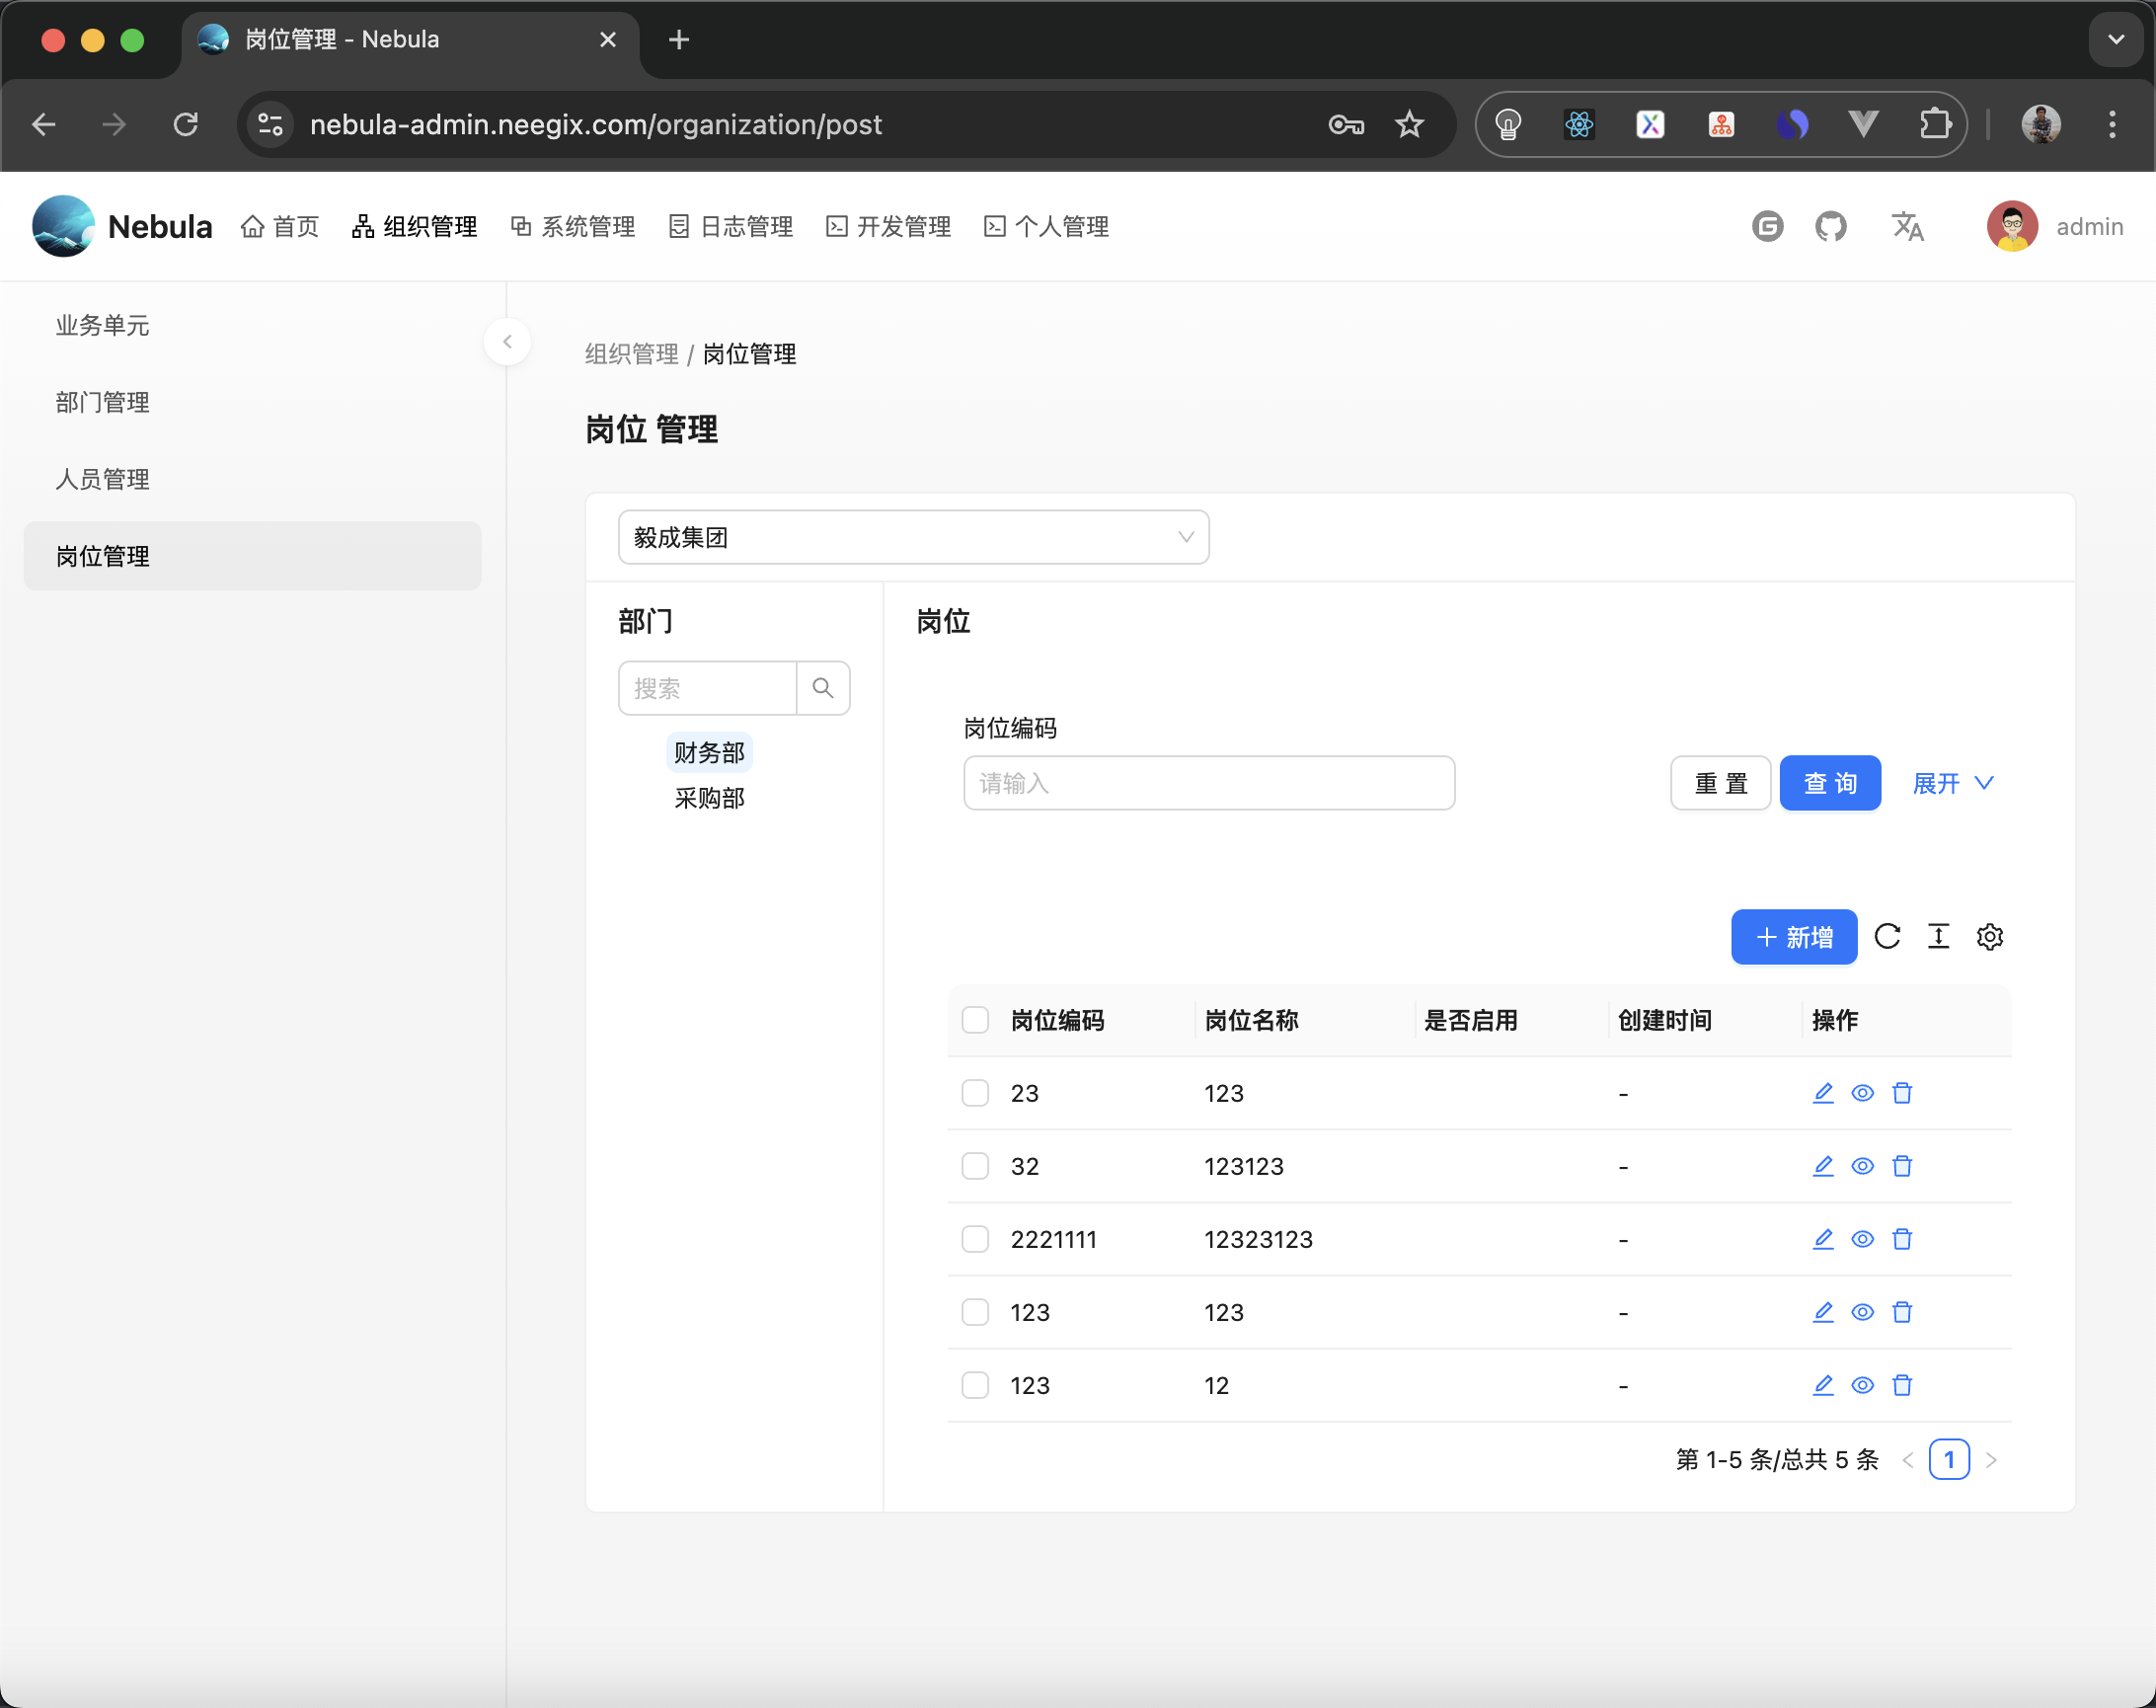Expand advanced filters via 展开
The width and height of the screenshot is (2156, 1708).
pyautogui.click(x=1949, y=783)
